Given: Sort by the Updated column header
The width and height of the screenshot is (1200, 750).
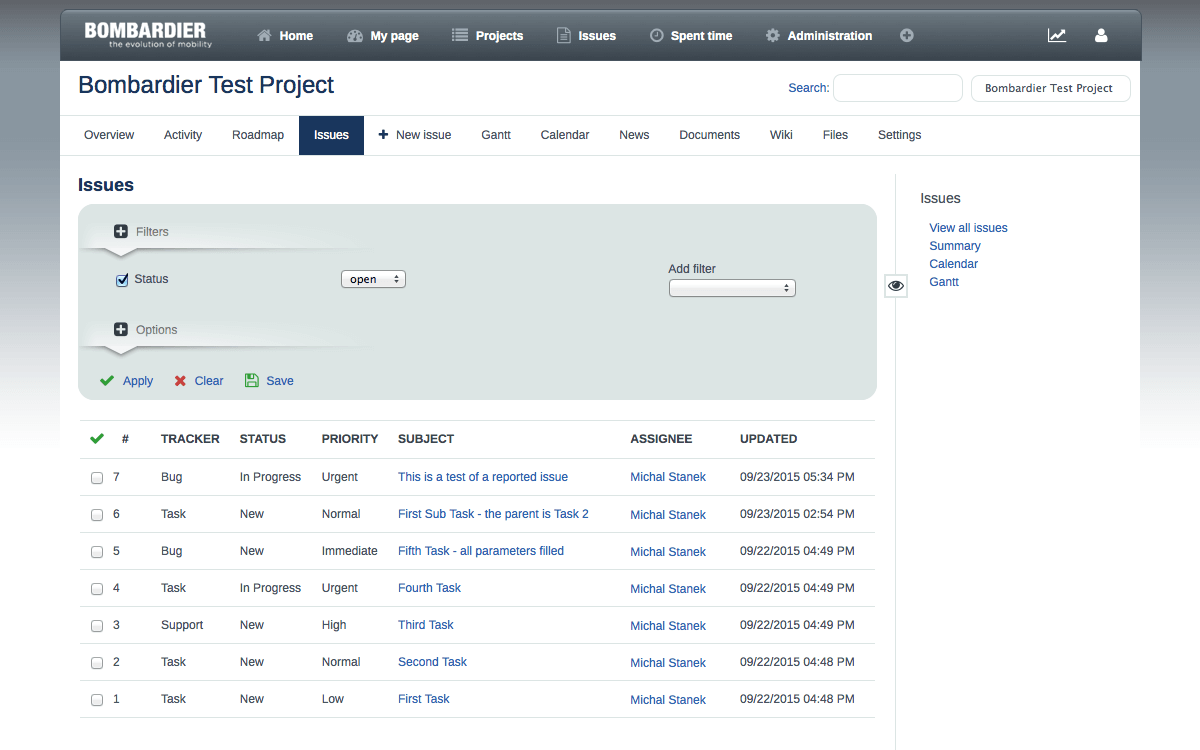Looking at the screenshot, I should [769, 439].
